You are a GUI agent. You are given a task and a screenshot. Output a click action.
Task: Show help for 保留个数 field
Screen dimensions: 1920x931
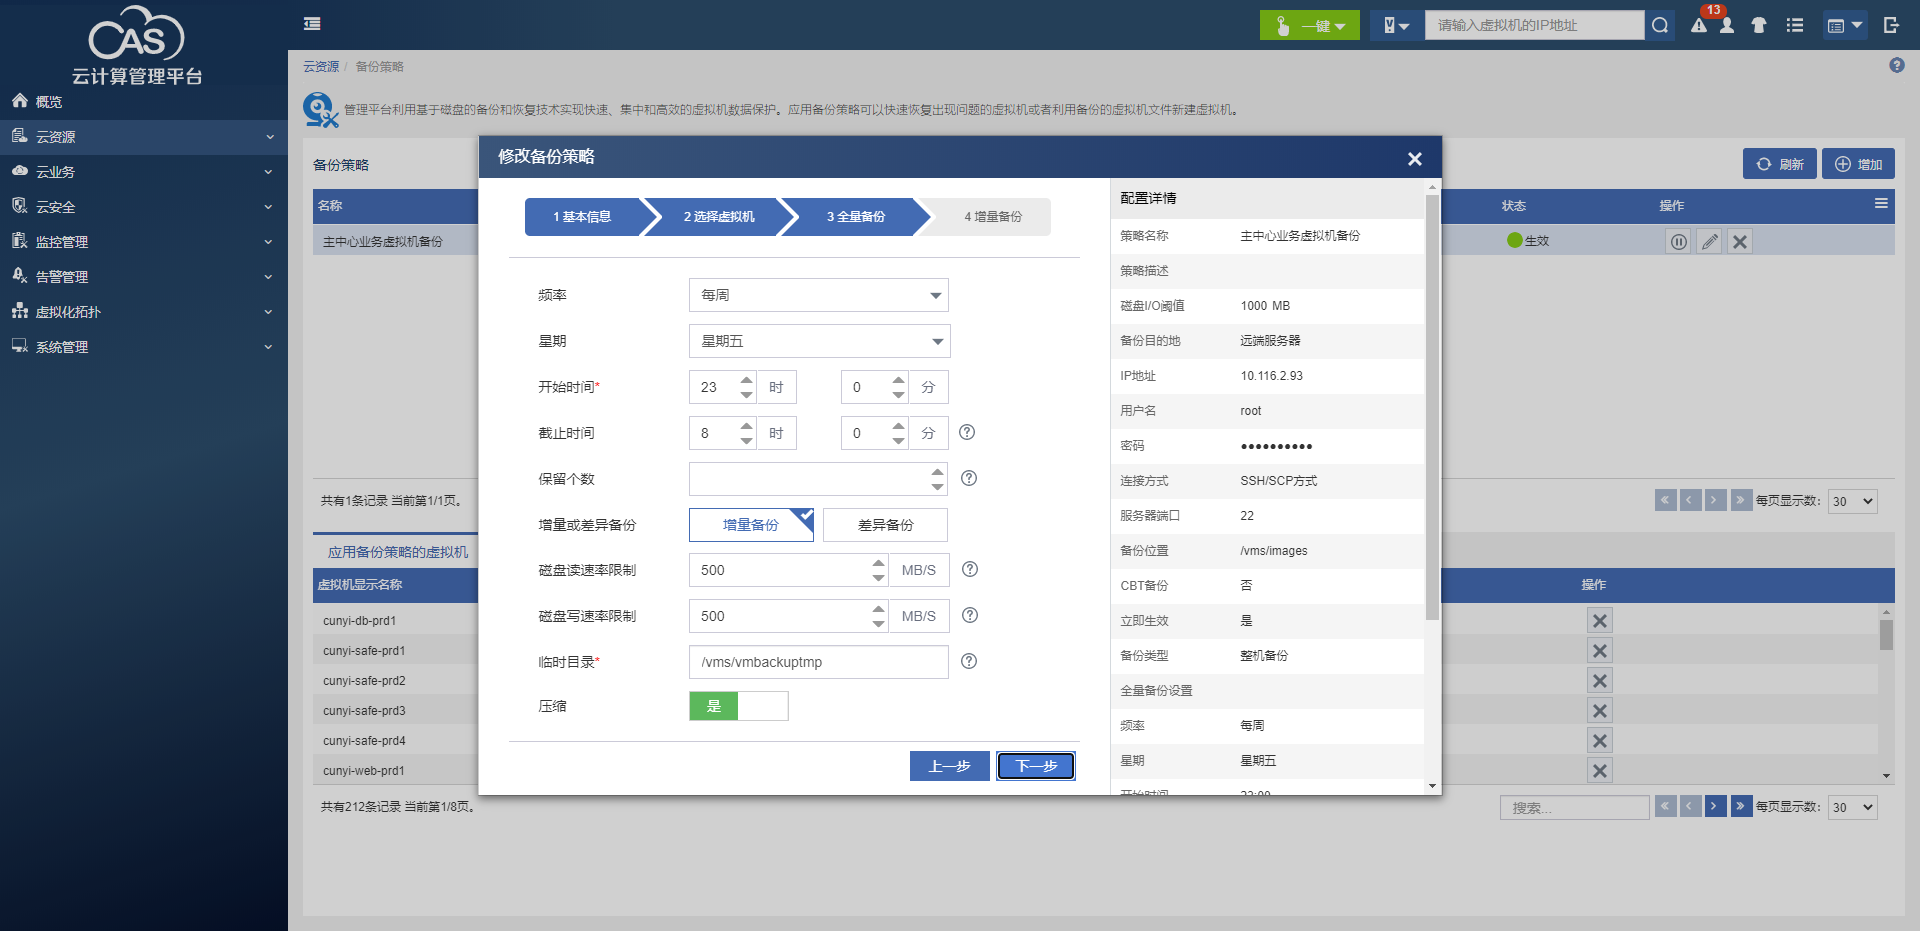click(969, 478)
